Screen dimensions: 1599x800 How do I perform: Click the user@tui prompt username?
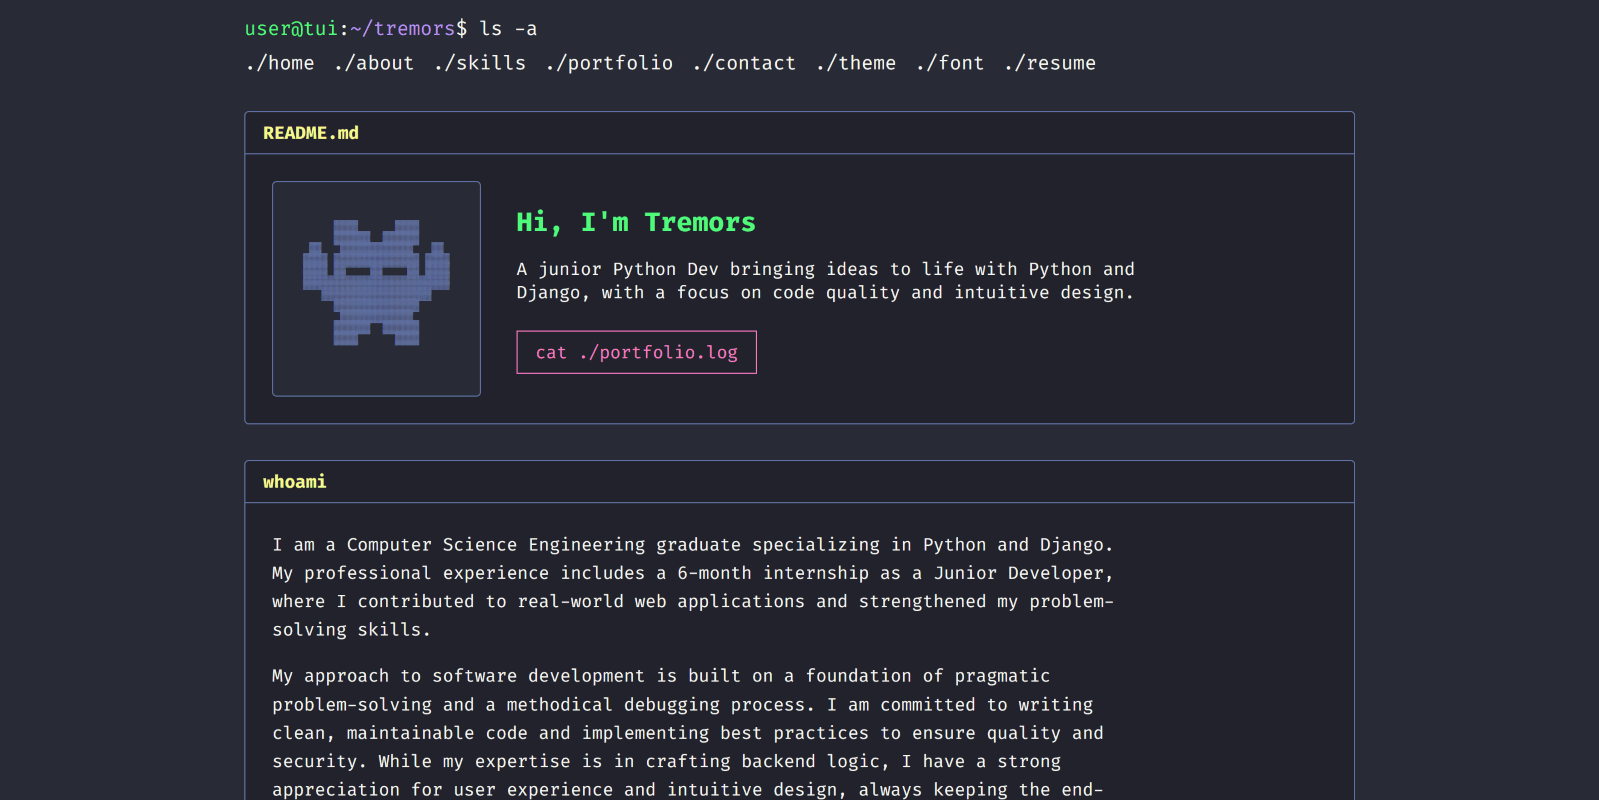[x=291, y=29]
